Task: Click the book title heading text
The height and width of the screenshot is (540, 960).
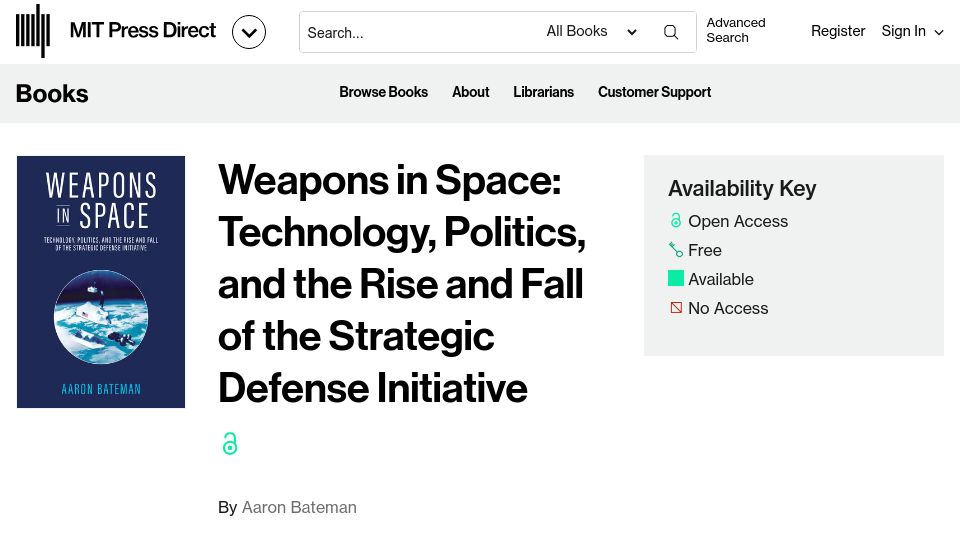Action: (x=402, y=283)
